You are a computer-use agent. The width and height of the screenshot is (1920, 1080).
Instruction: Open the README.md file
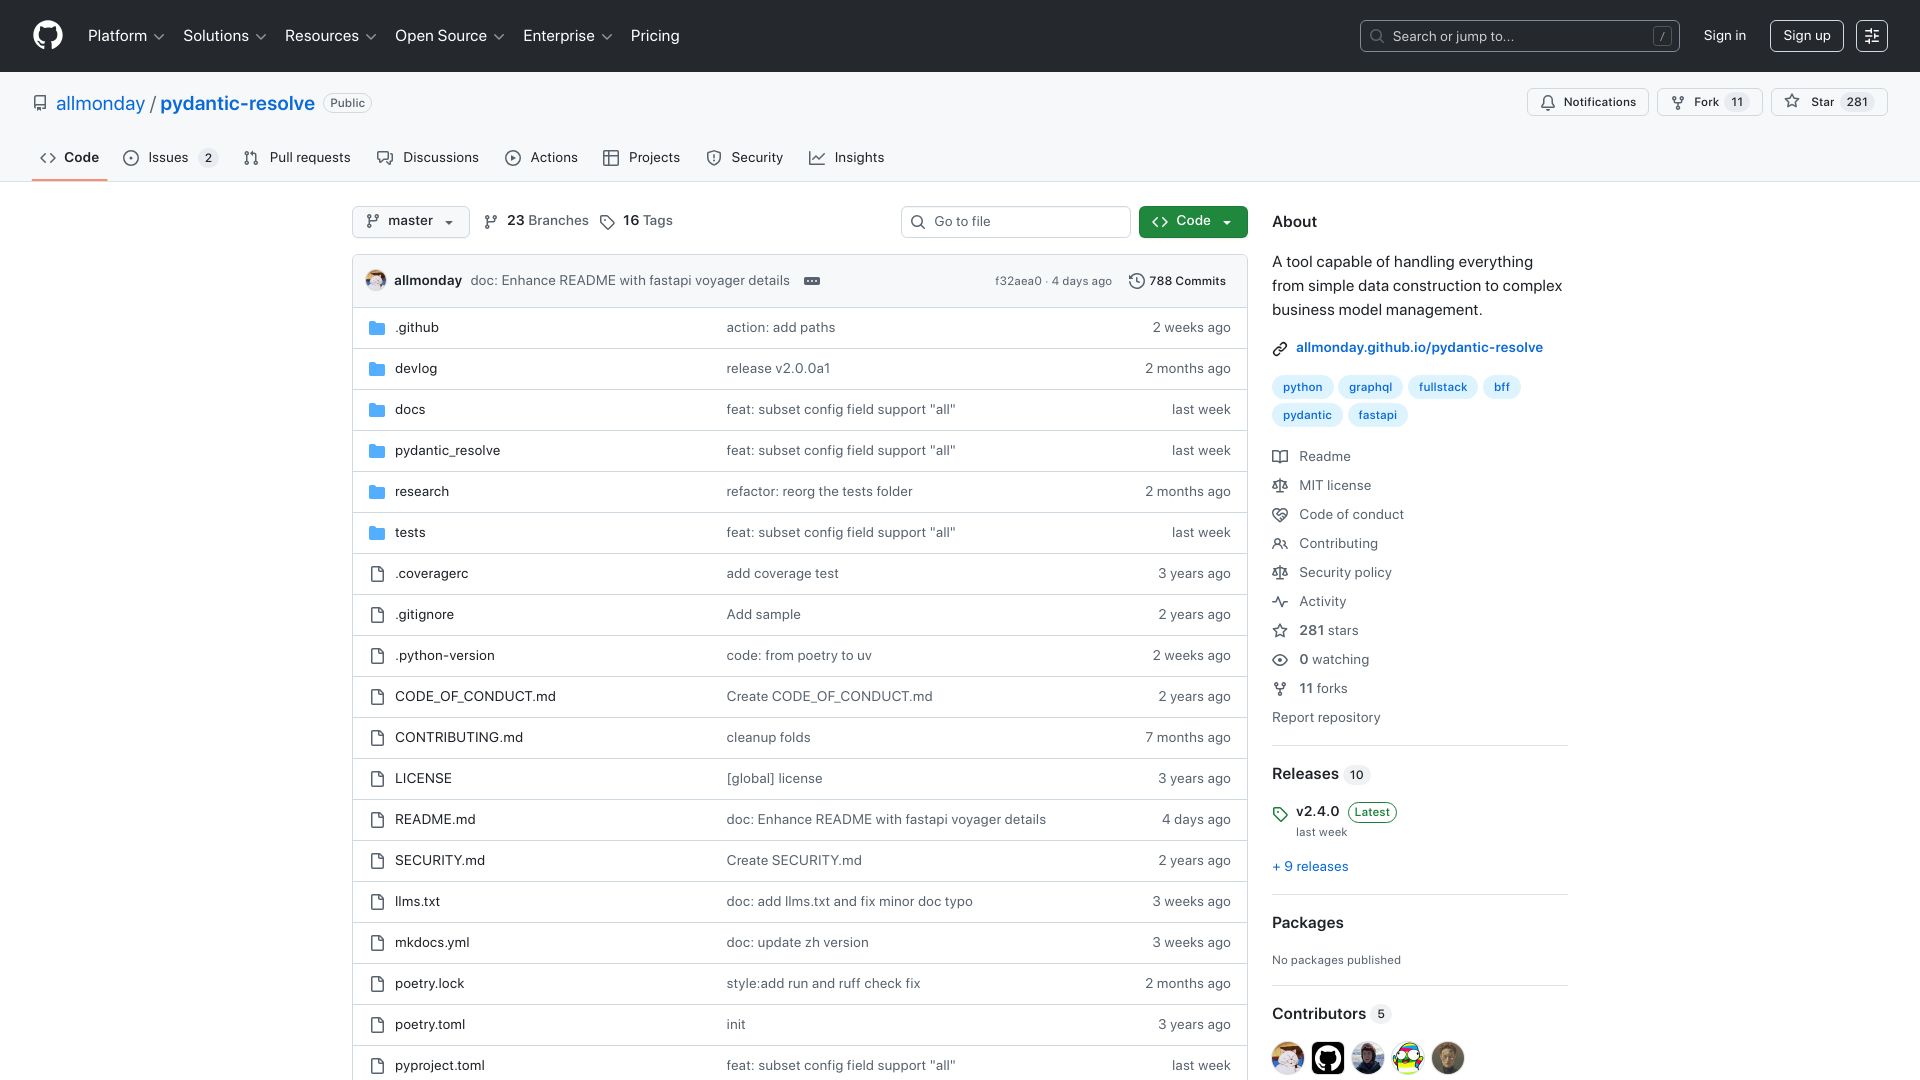point(435,820)
